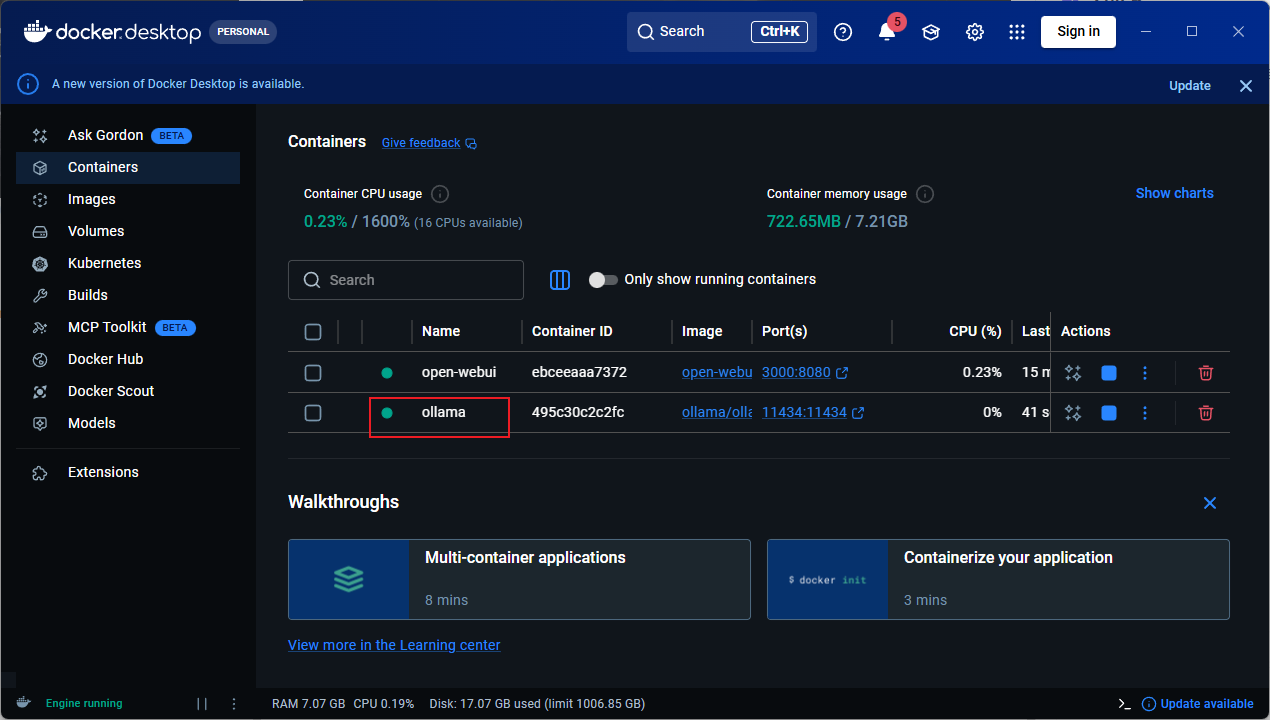Click the engine whale icon in status bar

24,703
